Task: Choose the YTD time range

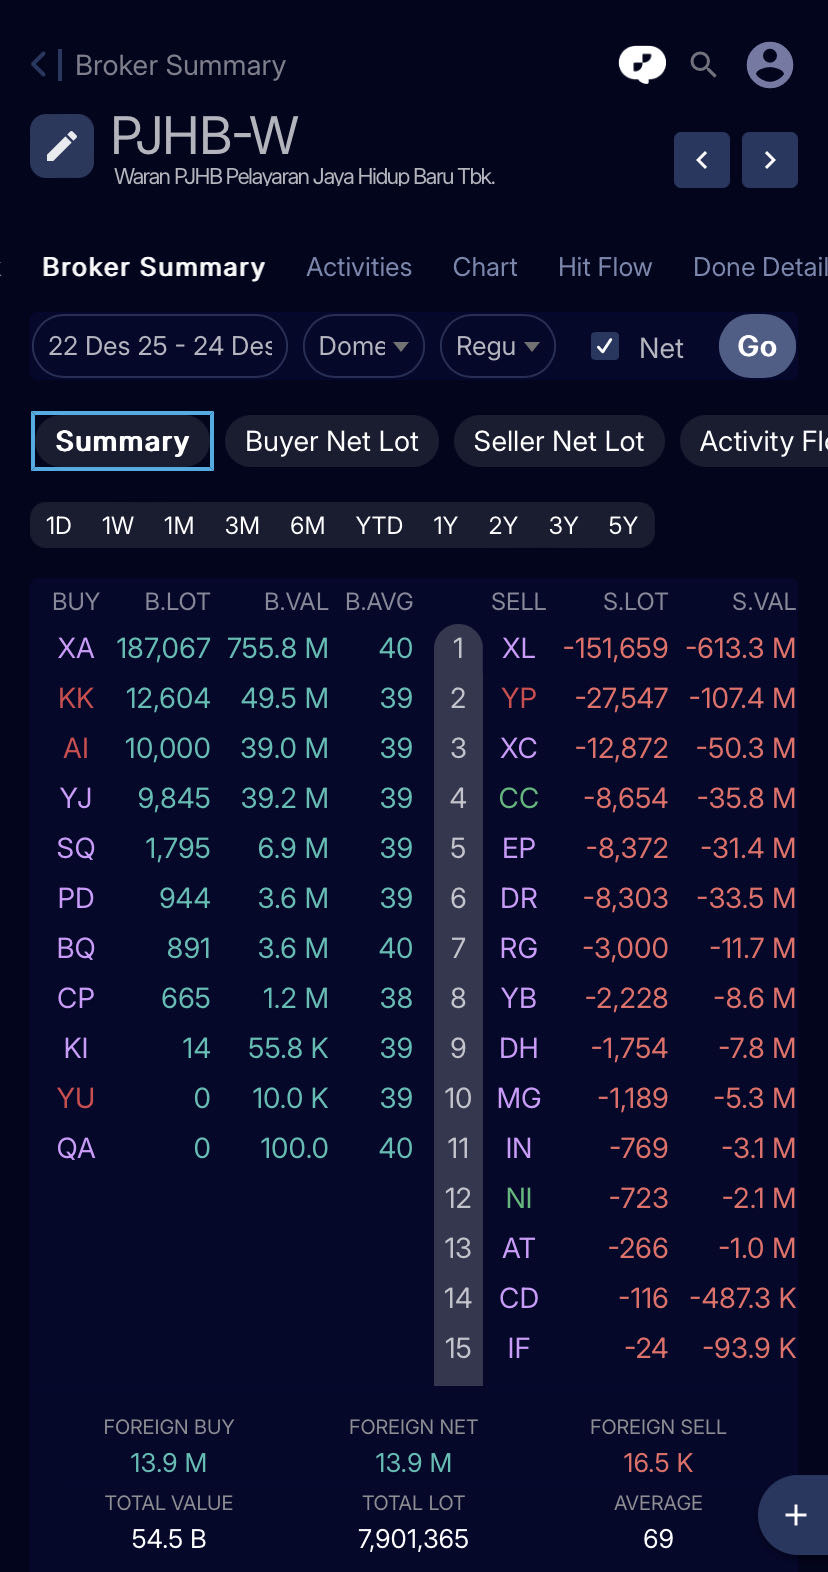Action: click(379, 525)
